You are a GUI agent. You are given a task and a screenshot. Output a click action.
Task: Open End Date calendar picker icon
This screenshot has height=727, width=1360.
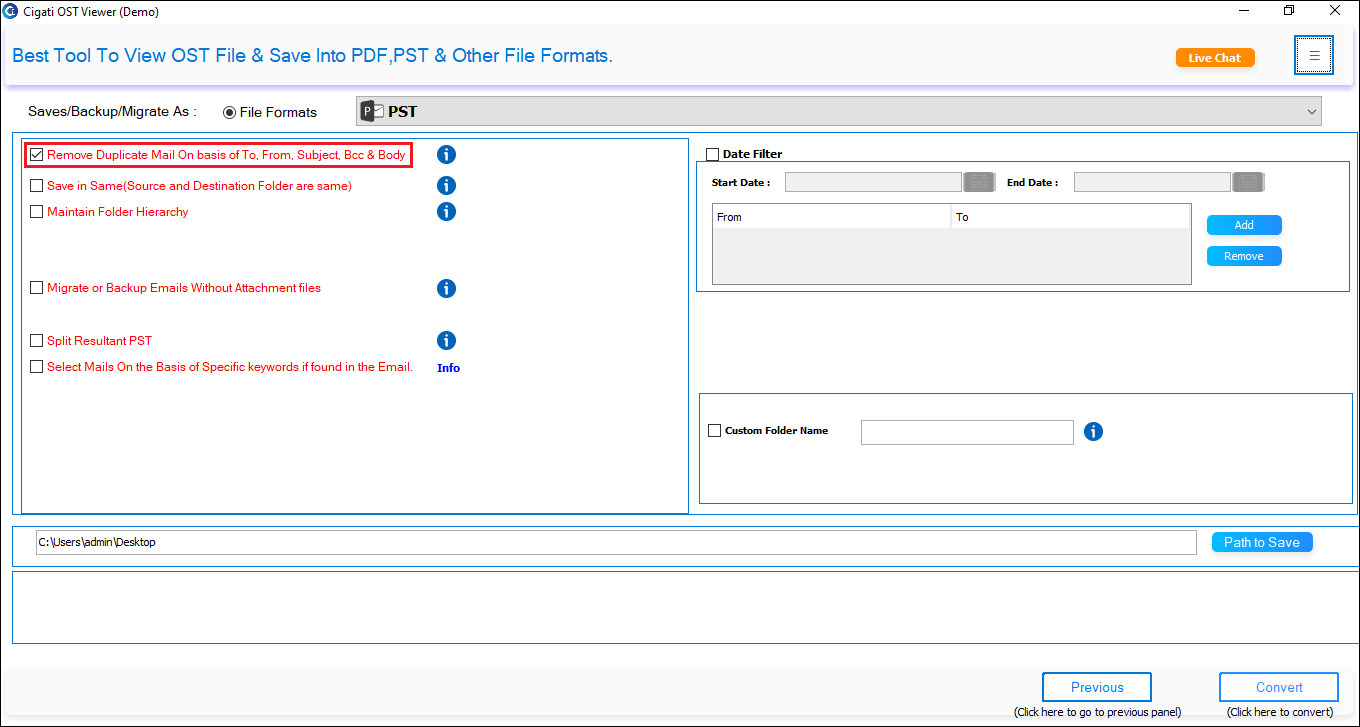pos(1248,182)
